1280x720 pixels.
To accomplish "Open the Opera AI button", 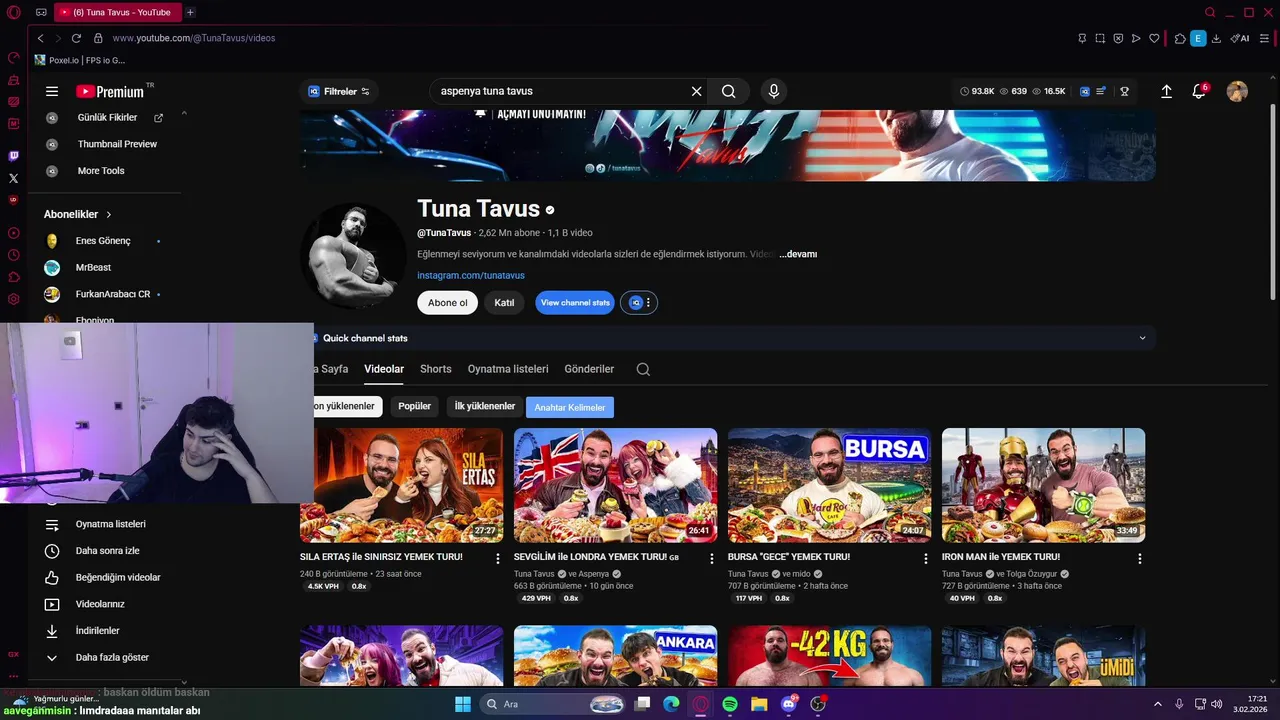I will click(1240, 38).
